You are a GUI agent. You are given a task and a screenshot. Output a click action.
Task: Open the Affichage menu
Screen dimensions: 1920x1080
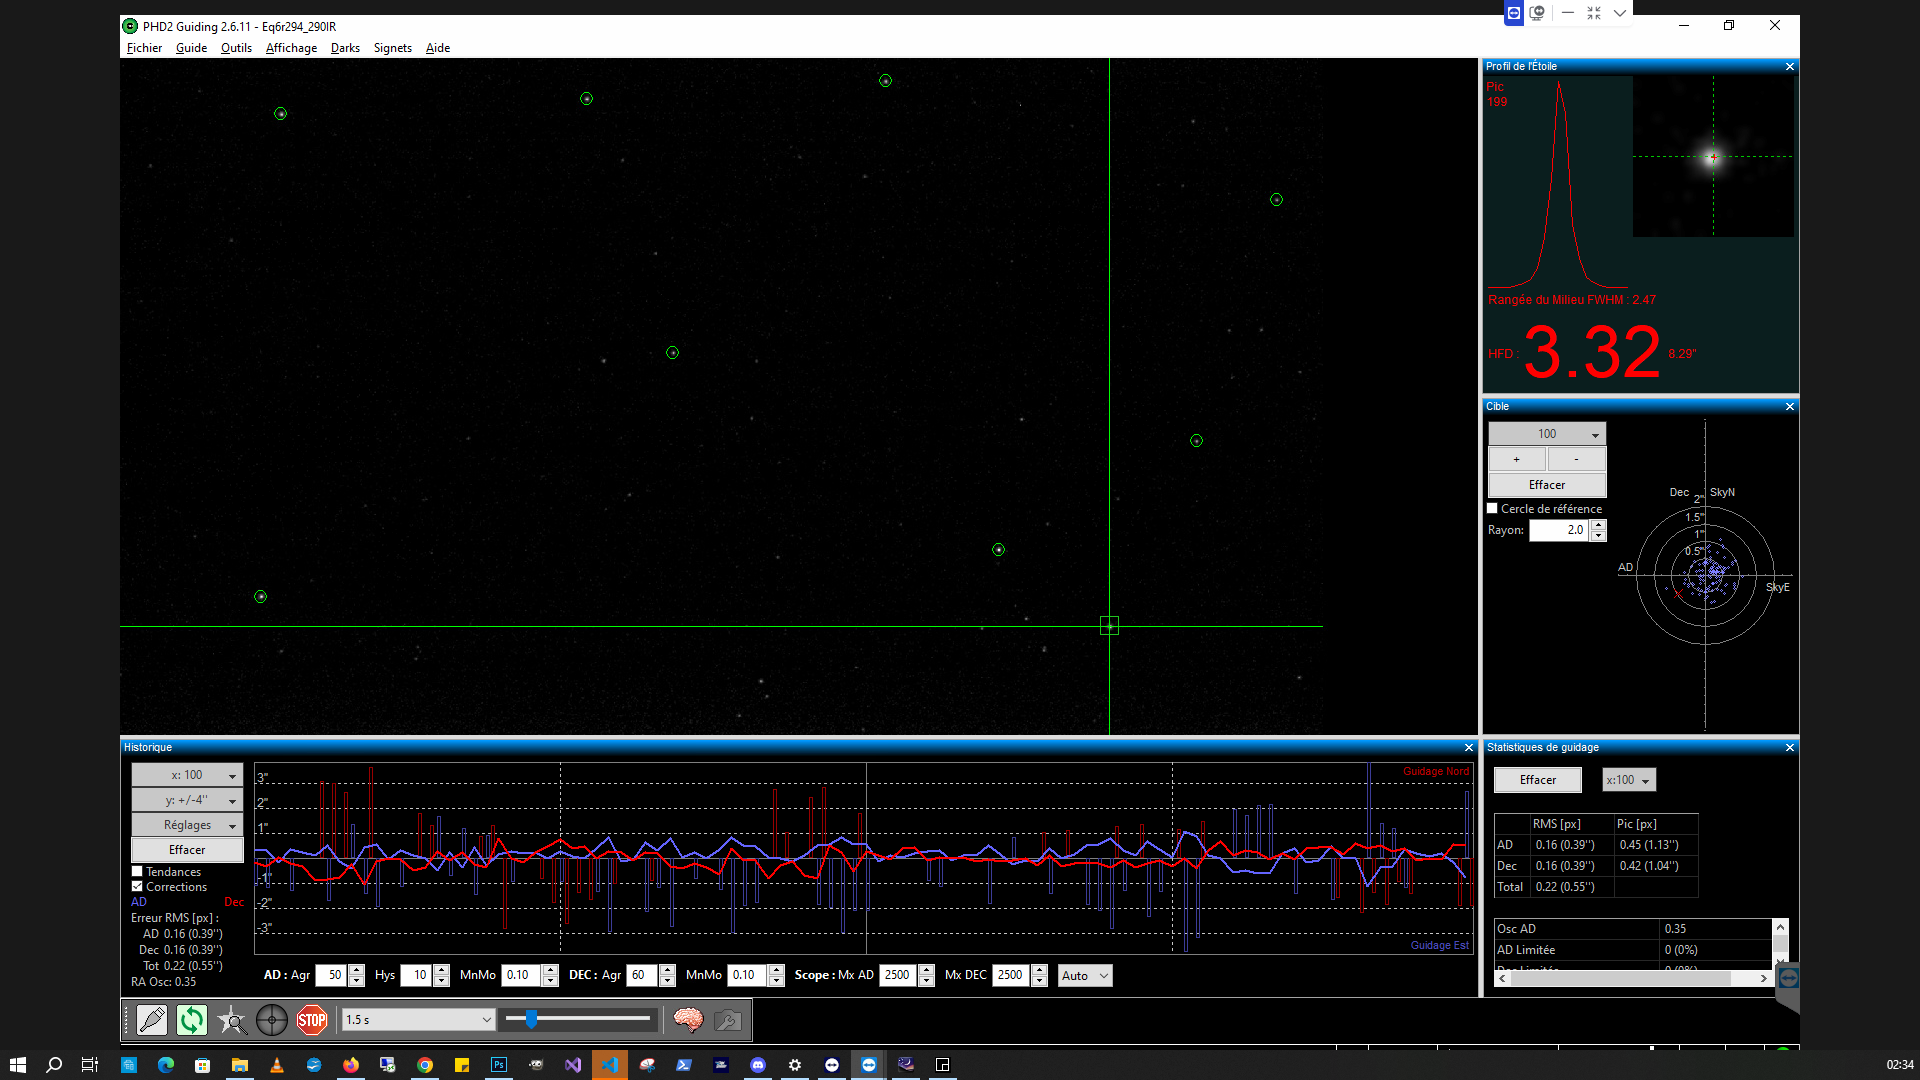point(291,48)
